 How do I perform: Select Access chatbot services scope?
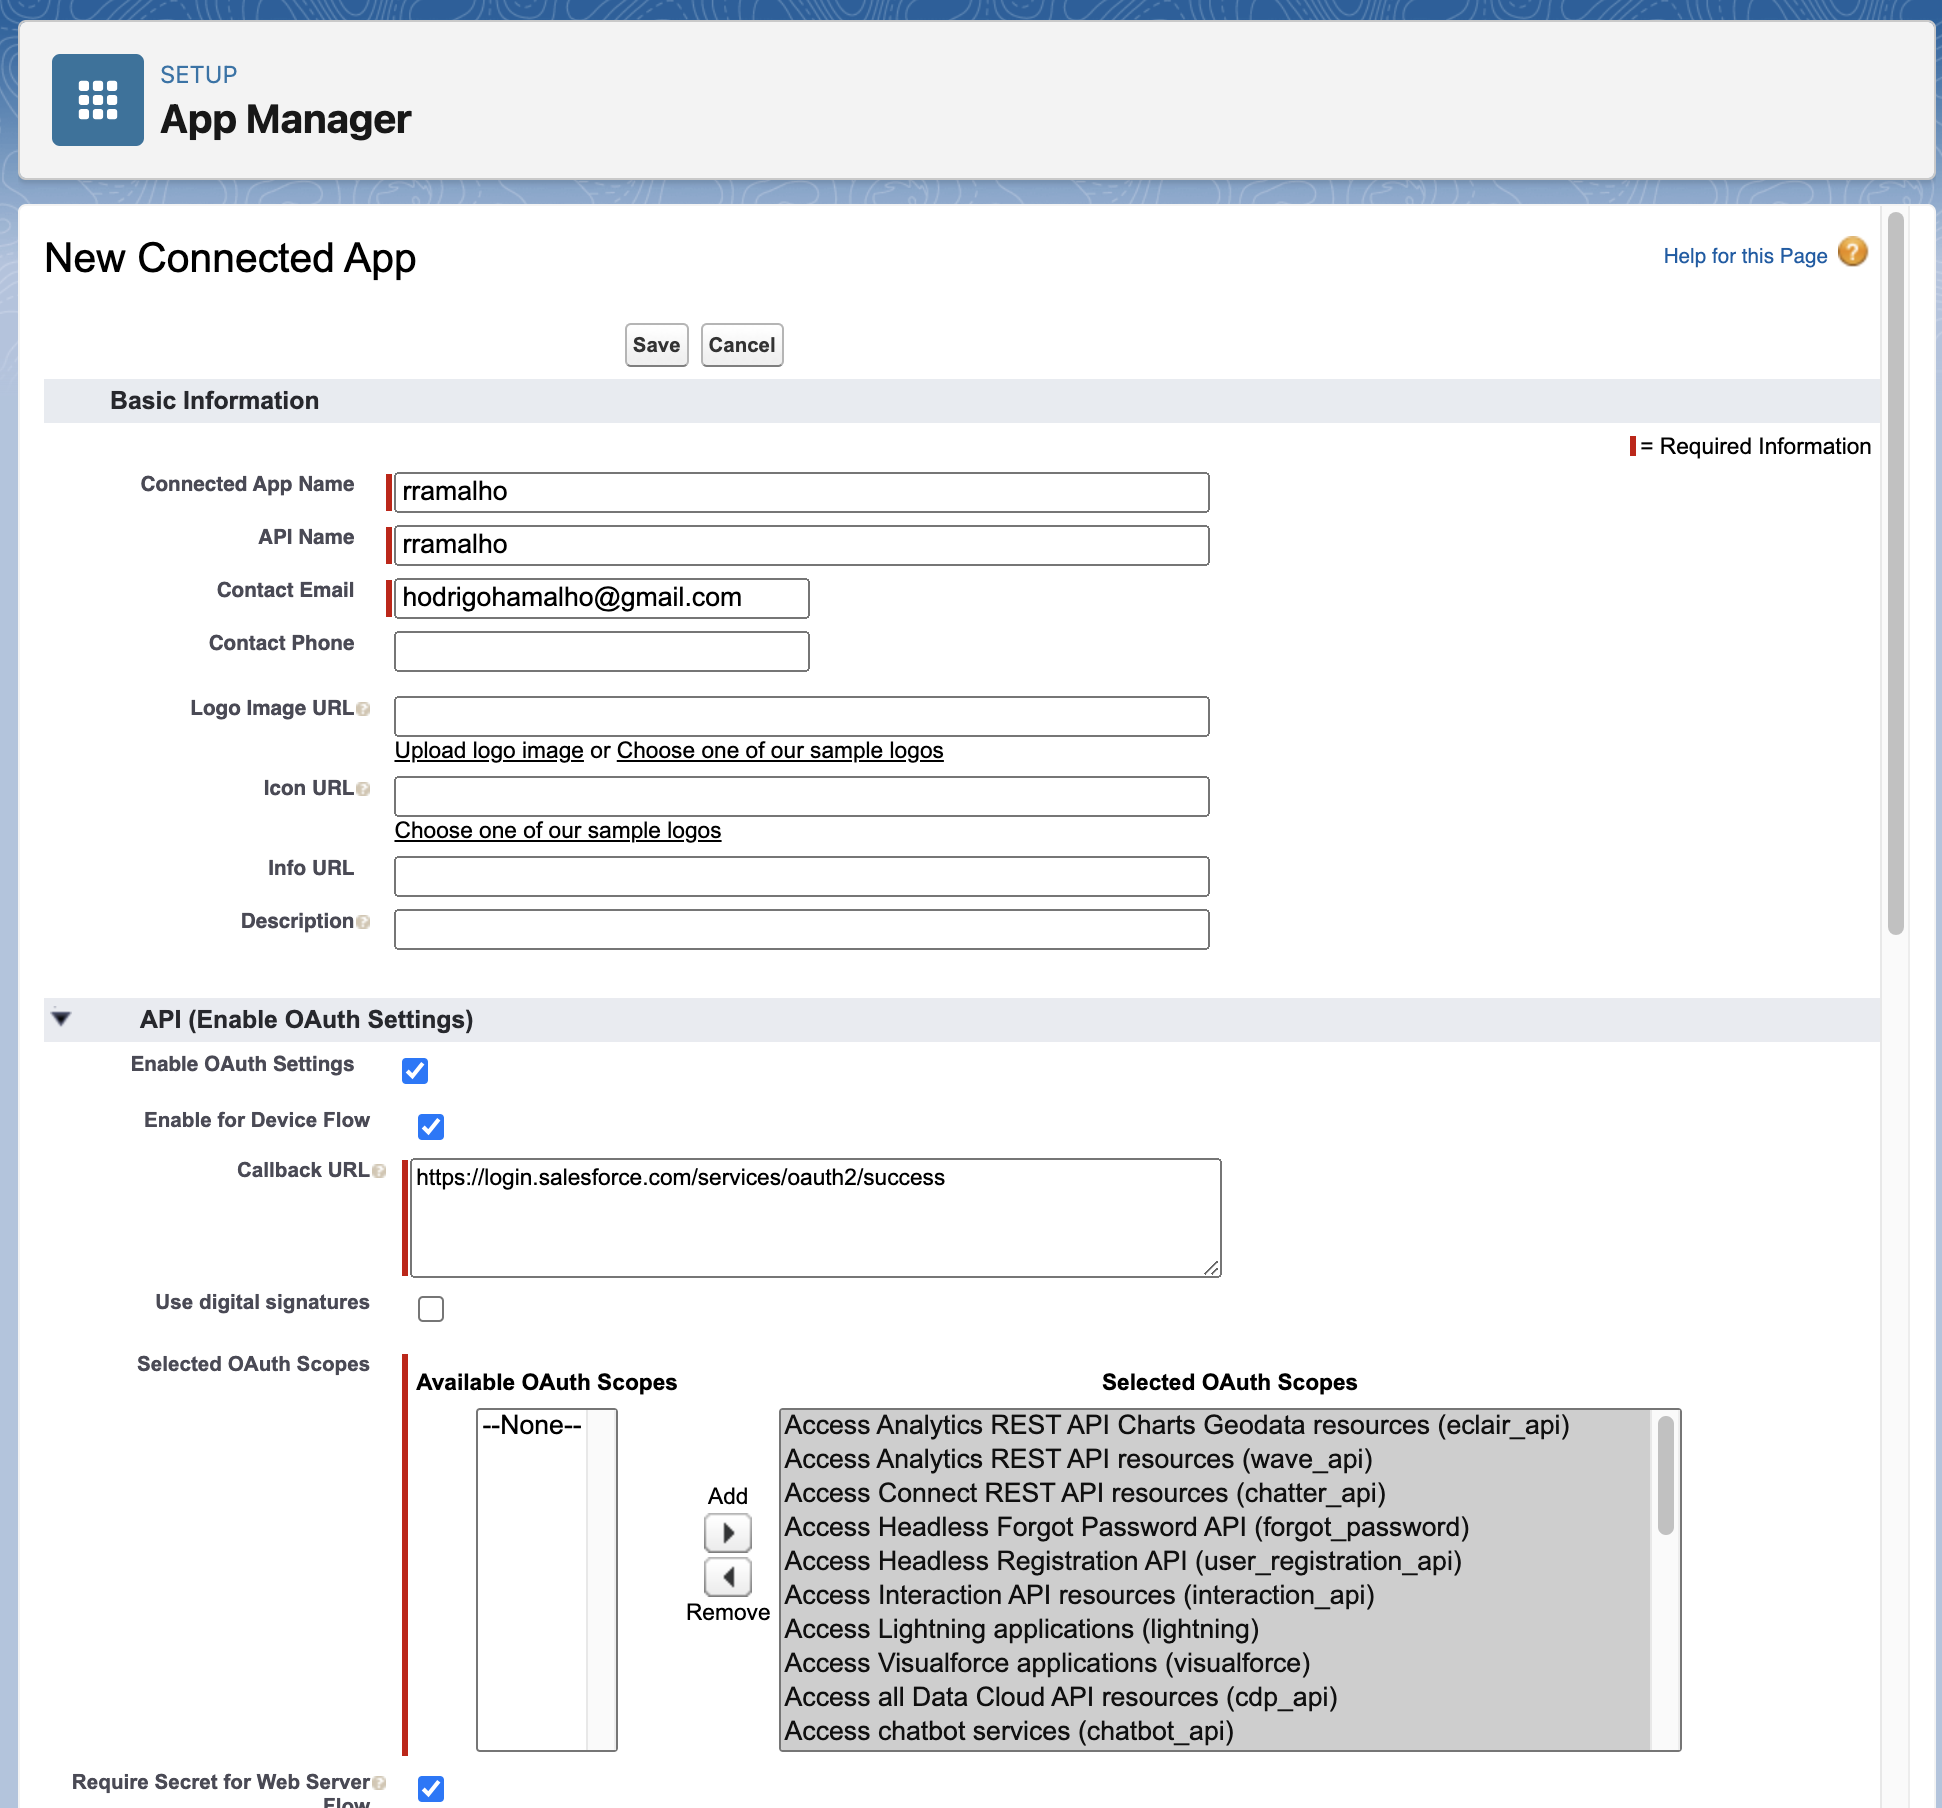point(1008,1731)
